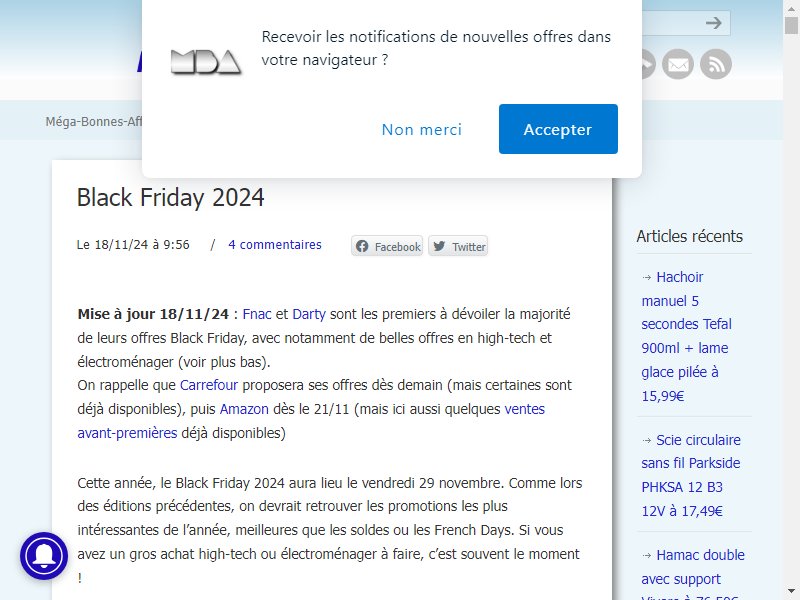
Task: Open Scie circulaire Parkside recent article
Action: (x=692, y=475)
